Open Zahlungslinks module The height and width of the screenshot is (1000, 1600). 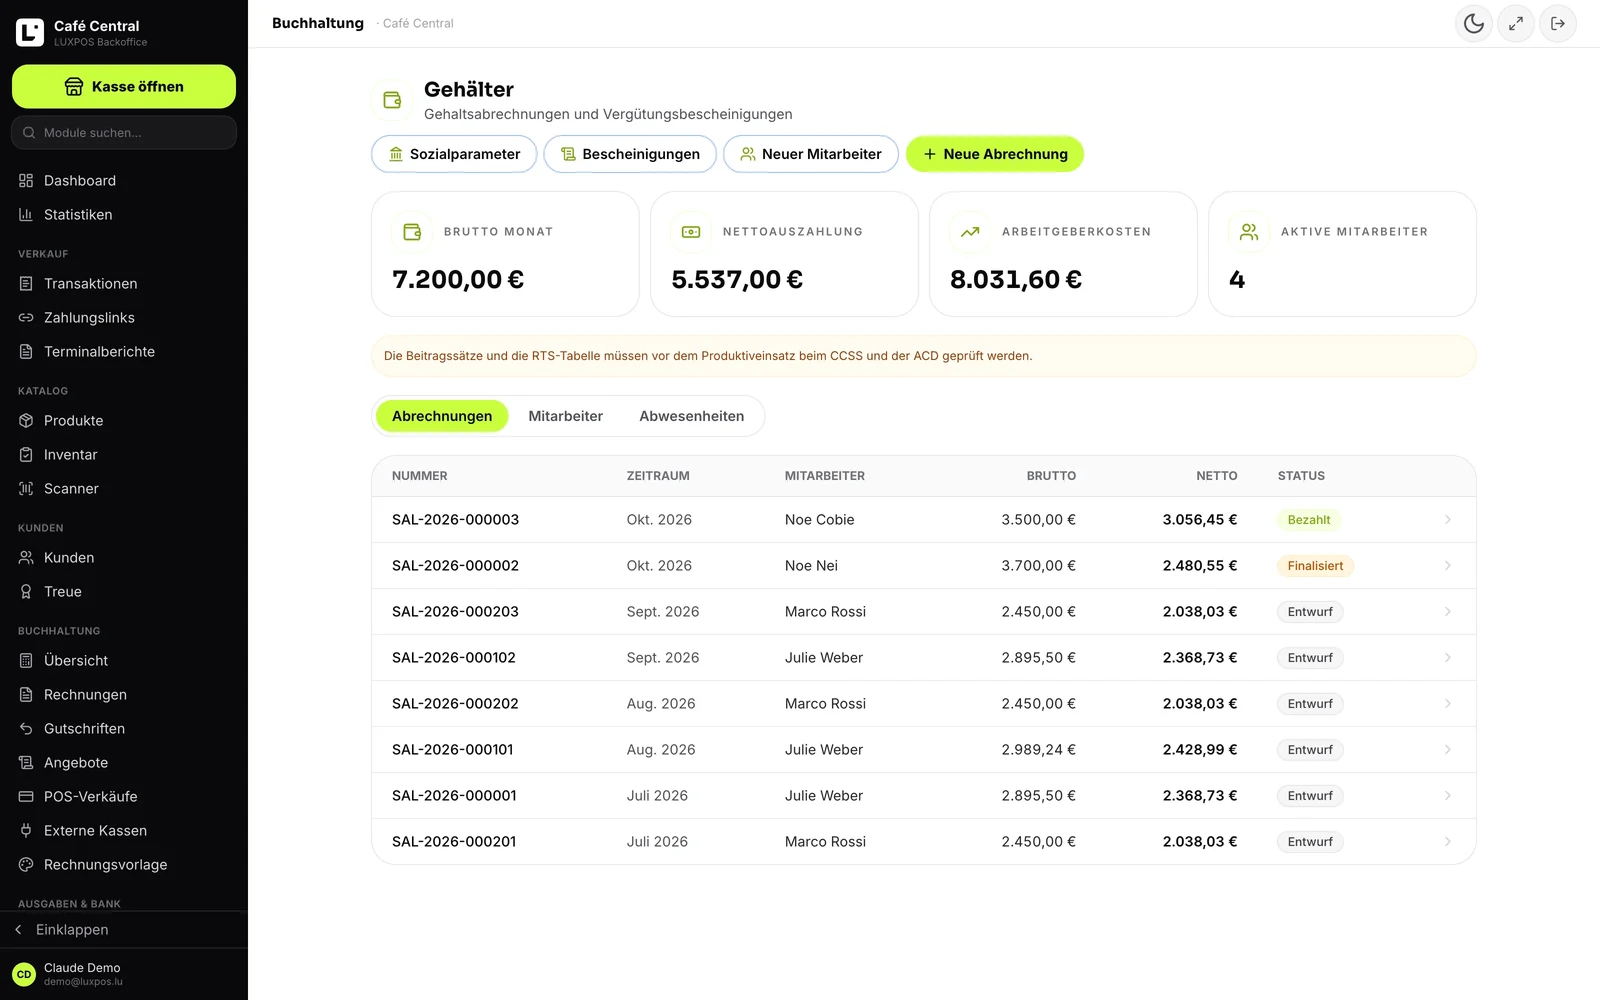124,317
